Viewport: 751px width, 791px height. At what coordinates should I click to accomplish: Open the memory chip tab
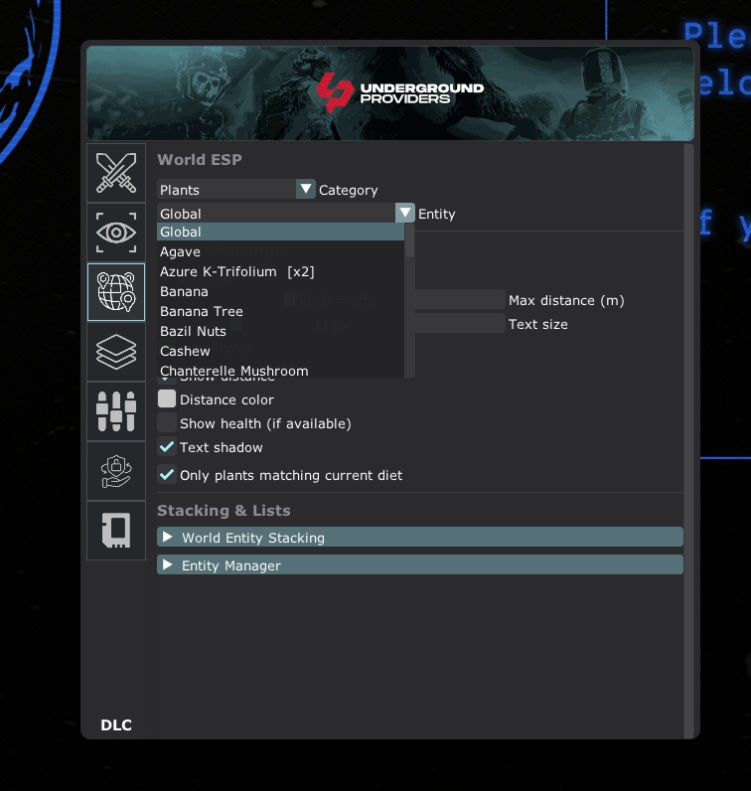pos(116,530)
